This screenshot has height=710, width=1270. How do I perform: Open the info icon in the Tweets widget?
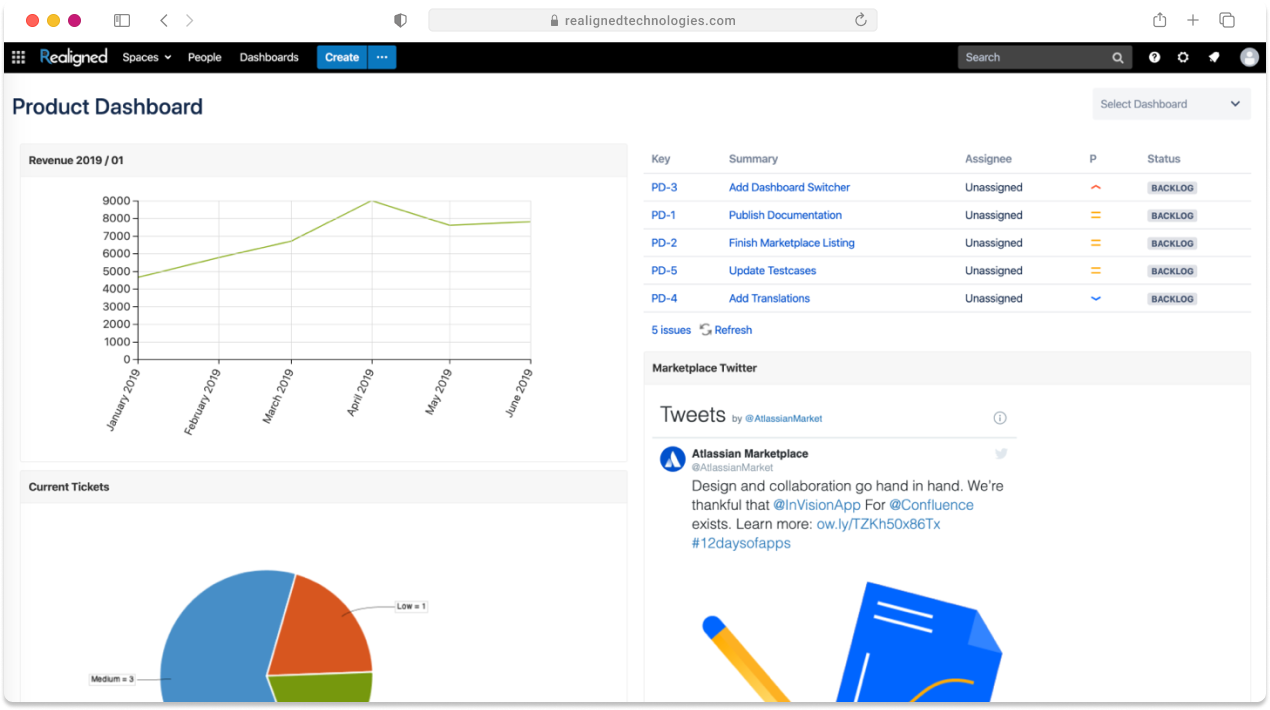999,418
